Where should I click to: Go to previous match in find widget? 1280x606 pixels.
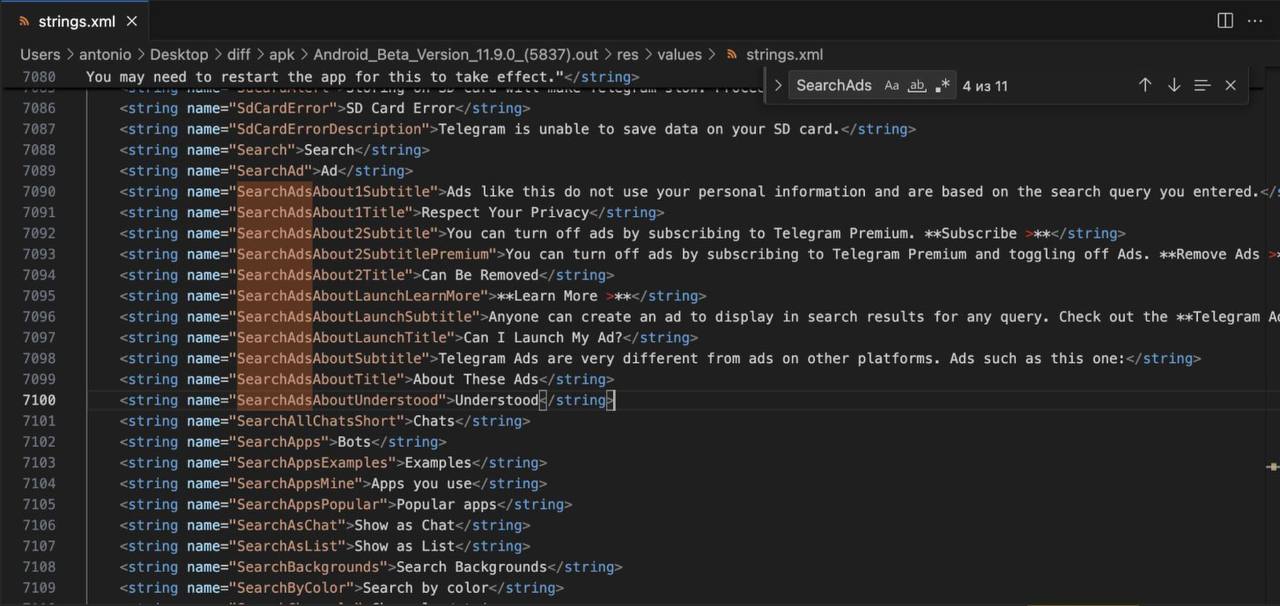pos(1145,85)
